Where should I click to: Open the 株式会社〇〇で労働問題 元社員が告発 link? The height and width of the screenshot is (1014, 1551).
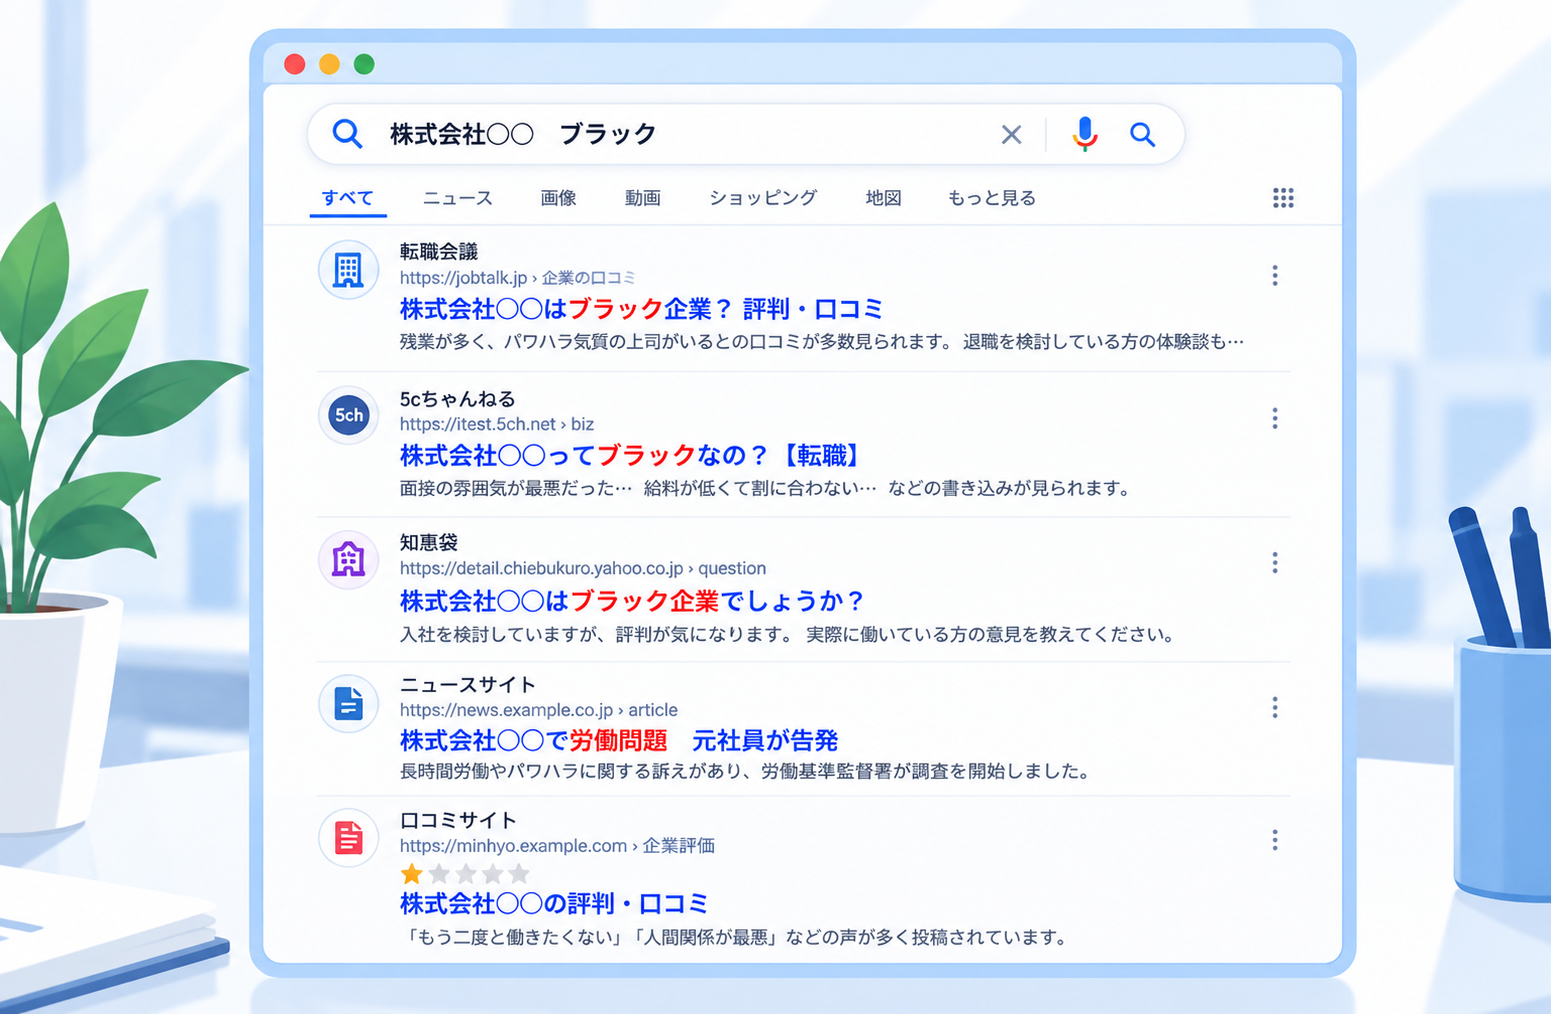coord(619,741)
